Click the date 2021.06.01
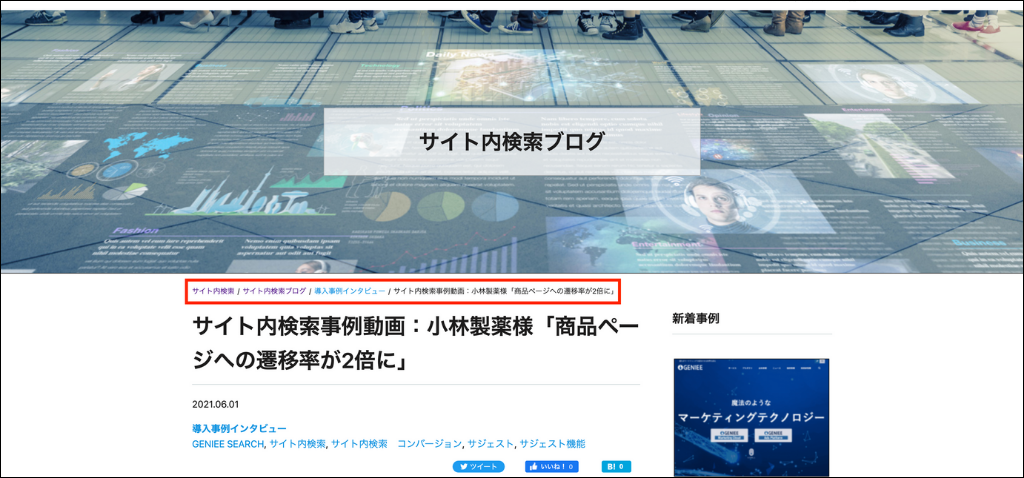1024x478 pixels. [x=216, y=405]
